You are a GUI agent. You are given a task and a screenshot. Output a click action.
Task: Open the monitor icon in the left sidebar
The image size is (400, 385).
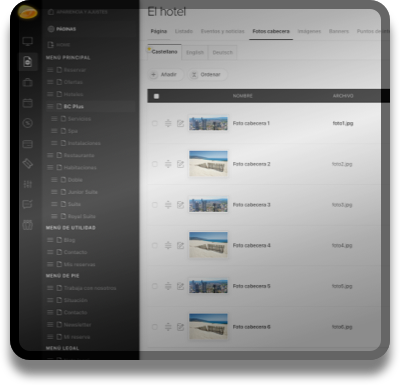click(x=28, y=41)
